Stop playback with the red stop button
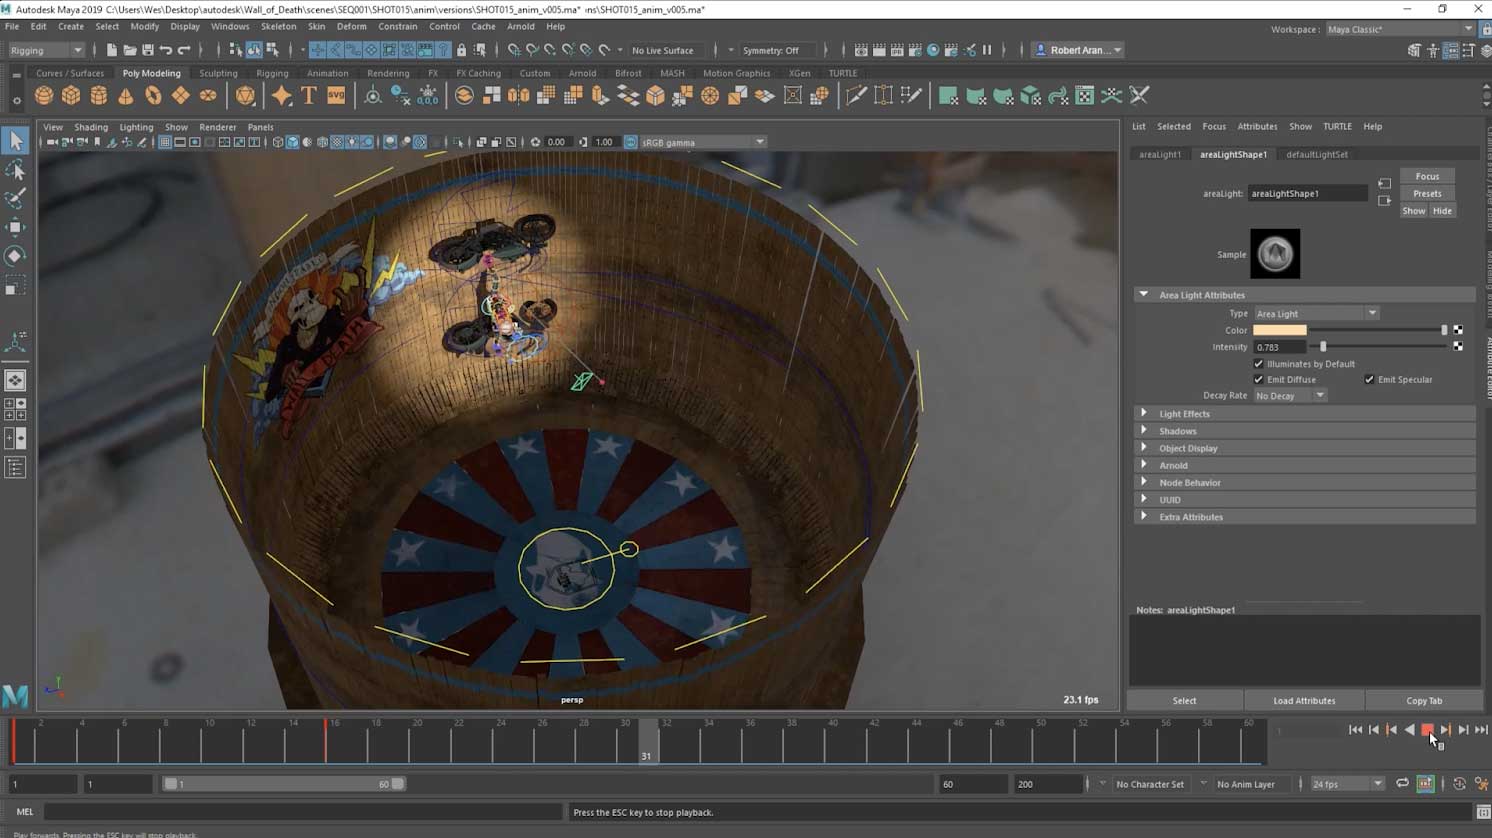Screen dimensions: 1492x838 coord(1427,730)
